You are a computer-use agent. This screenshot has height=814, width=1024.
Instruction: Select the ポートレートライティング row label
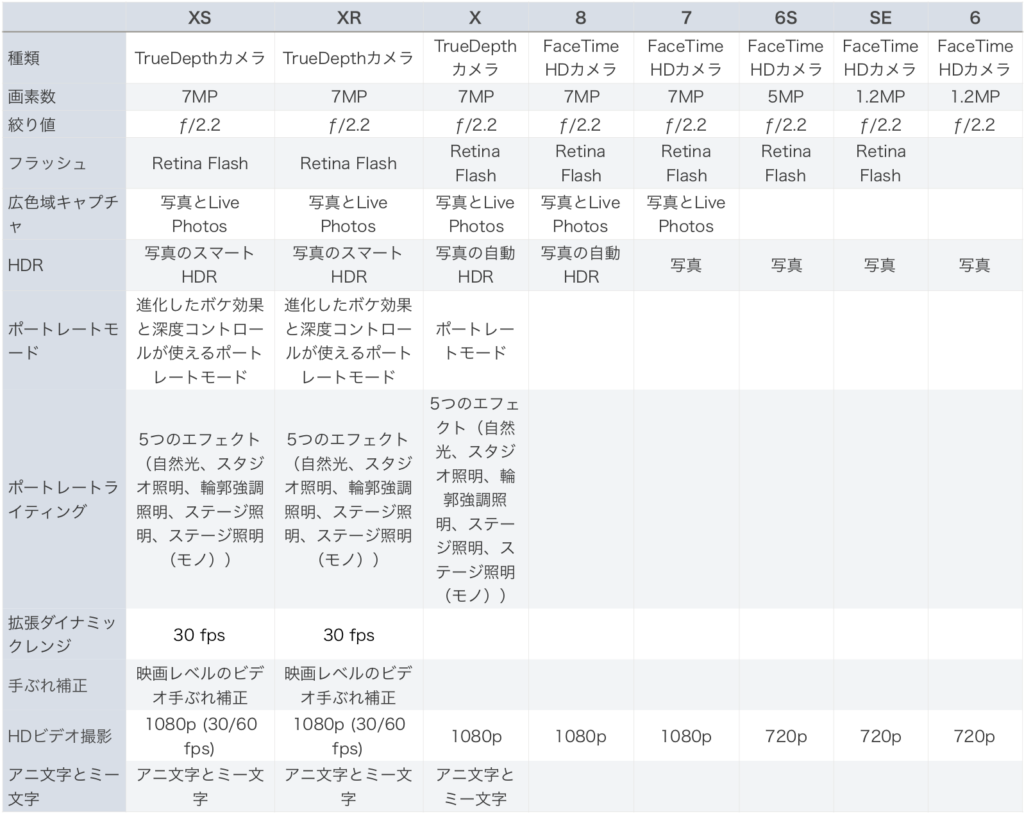pyautogui.click(x=63, y=499)
